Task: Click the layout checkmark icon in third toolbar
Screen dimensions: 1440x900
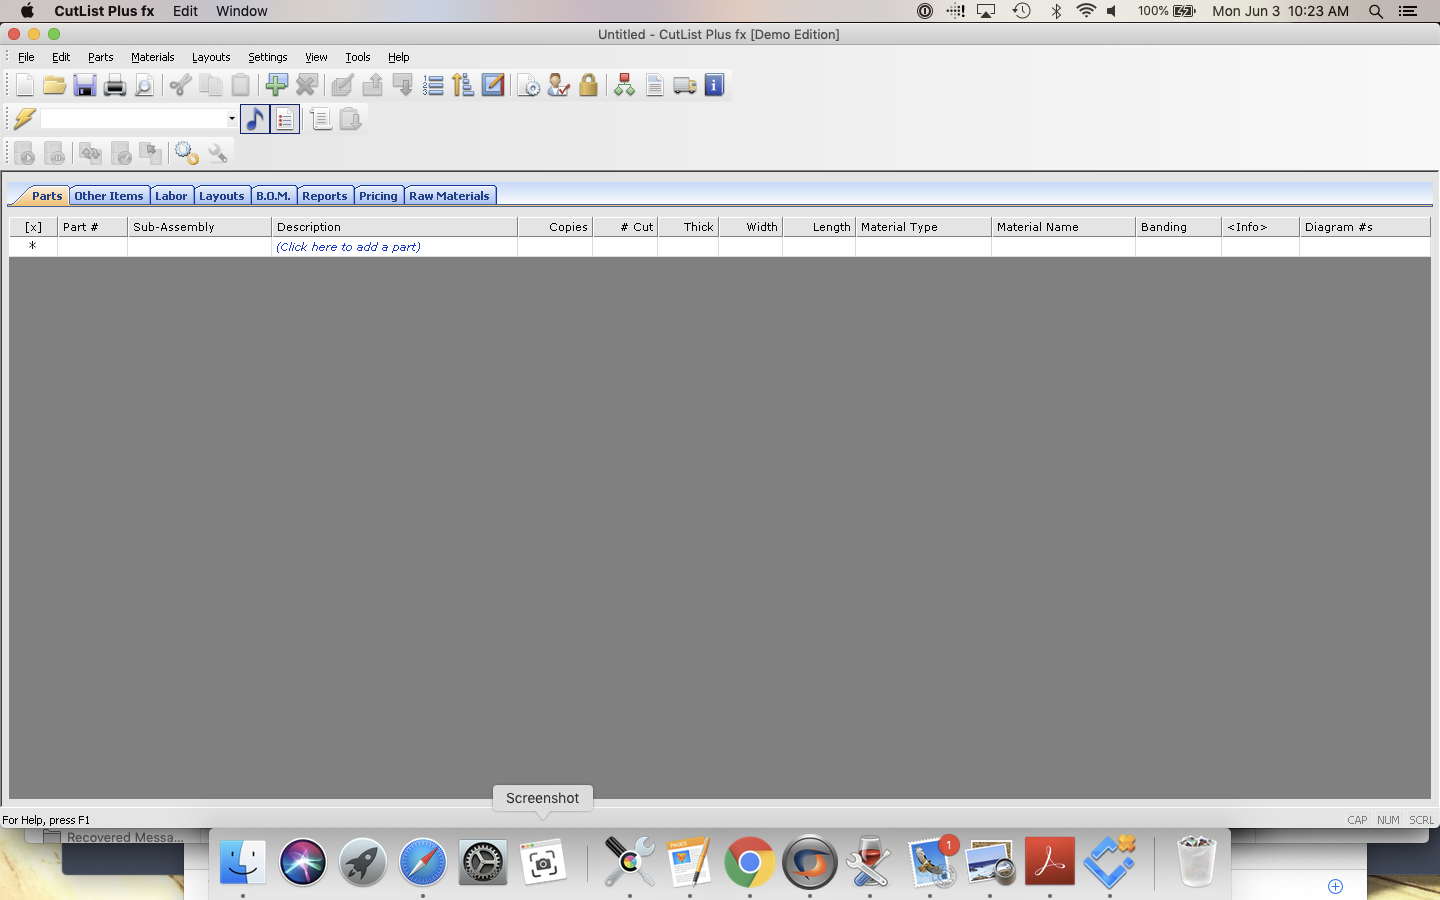Action: coord(121,153)
